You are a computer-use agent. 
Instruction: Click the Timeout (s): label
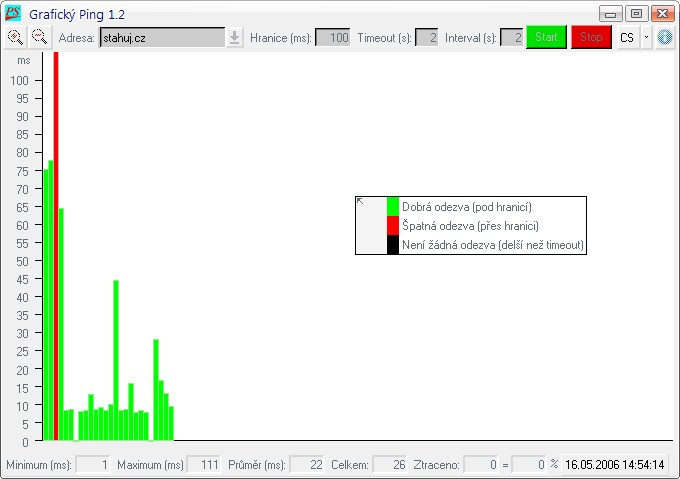click(x=384, y=38)
